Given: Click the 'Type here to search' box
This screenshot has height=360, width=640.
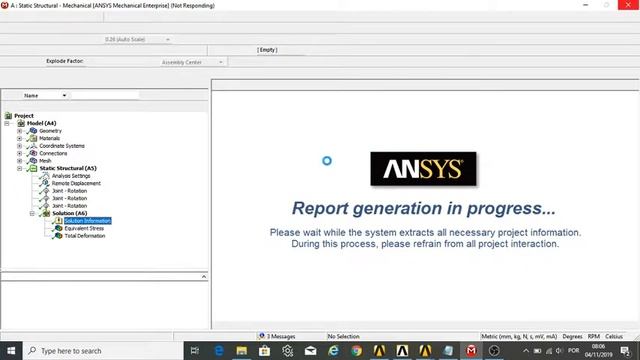Looking at the screenshot, I should pyautogui.click(x=103, y=351).
